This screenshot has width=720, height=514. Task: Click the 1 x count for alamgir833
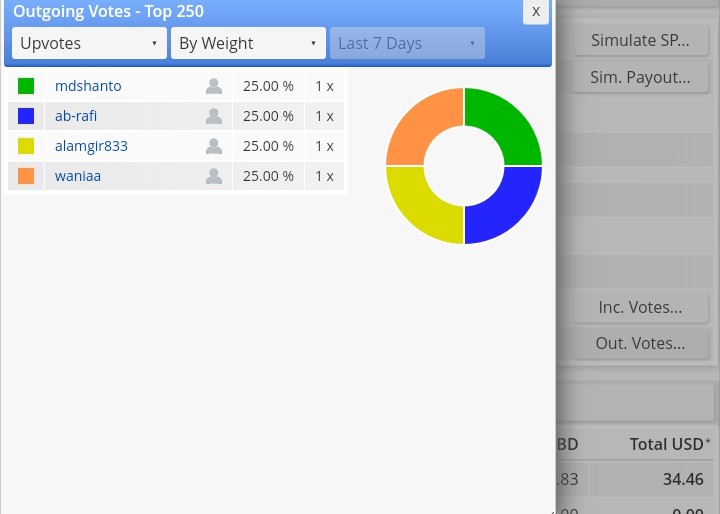(x=324, y=146)
